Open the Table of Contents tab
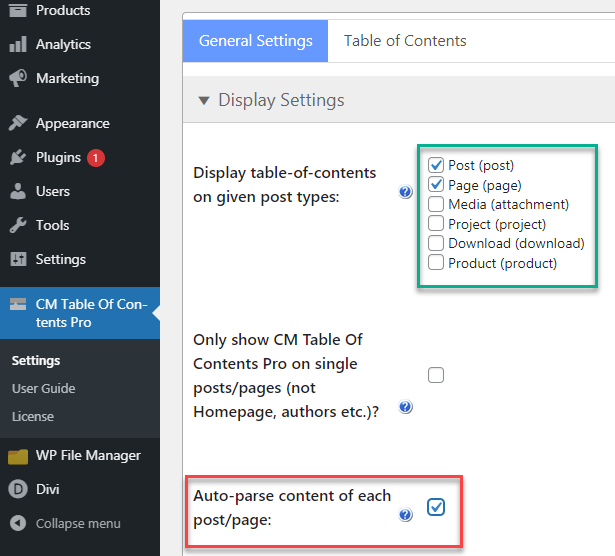 point(405,41)
